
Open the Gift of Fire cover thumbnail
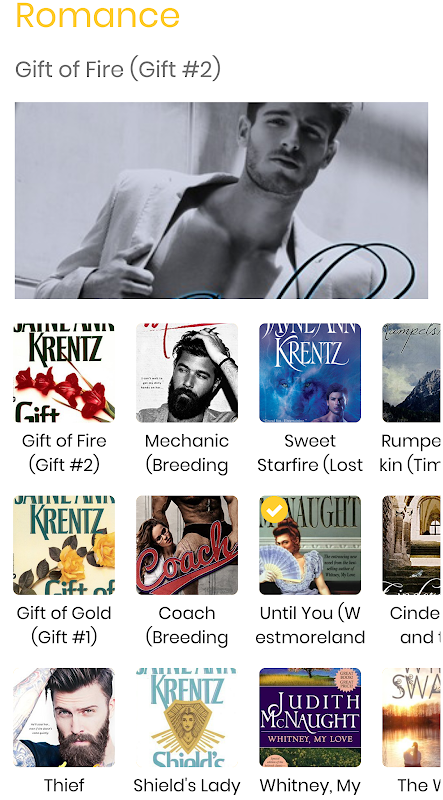coord(64,372)
